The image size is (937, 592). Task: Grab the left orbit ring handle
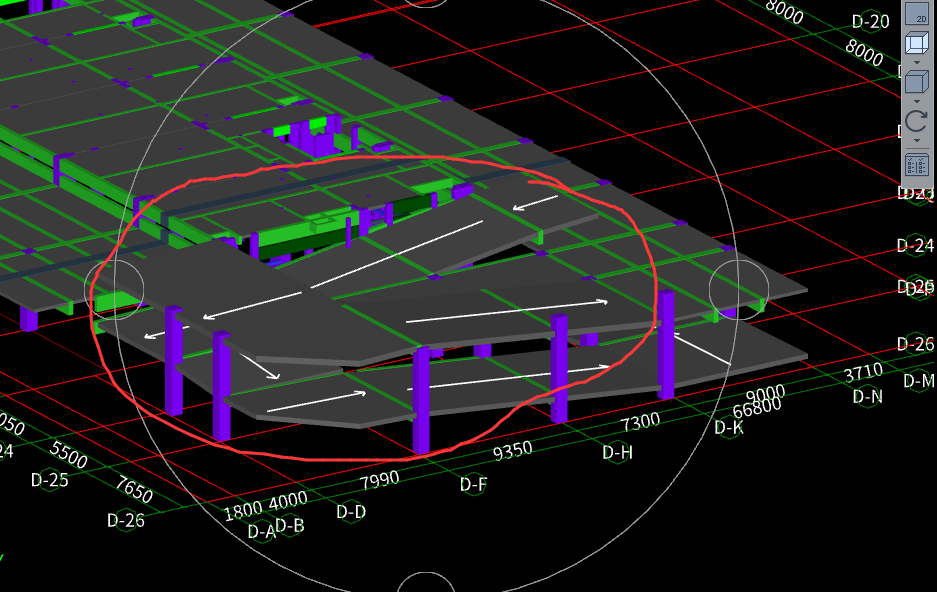(x=114, y=290)
